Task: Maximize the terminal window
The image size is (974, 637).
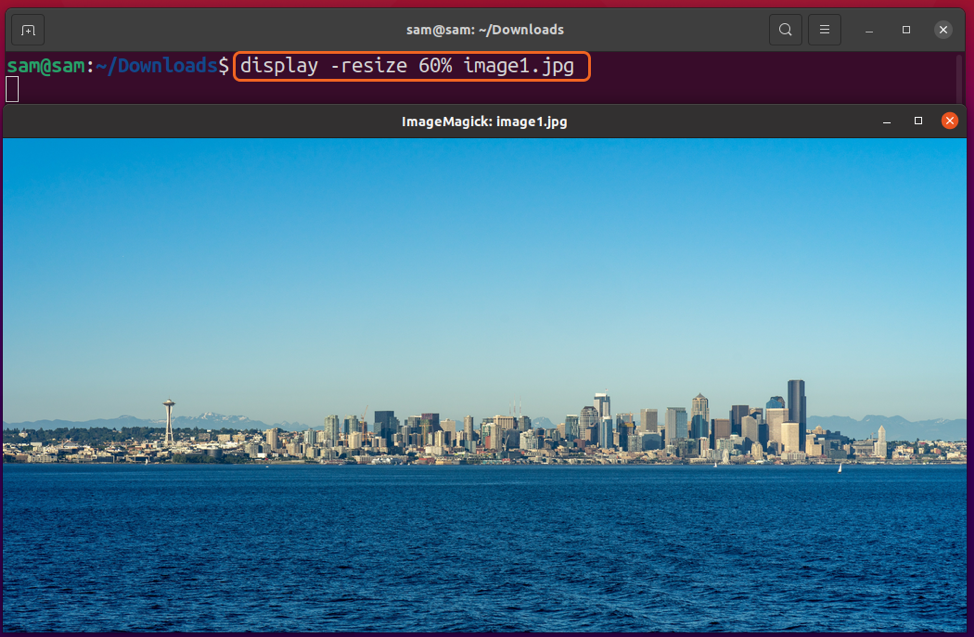Action: tap(906, 30)
